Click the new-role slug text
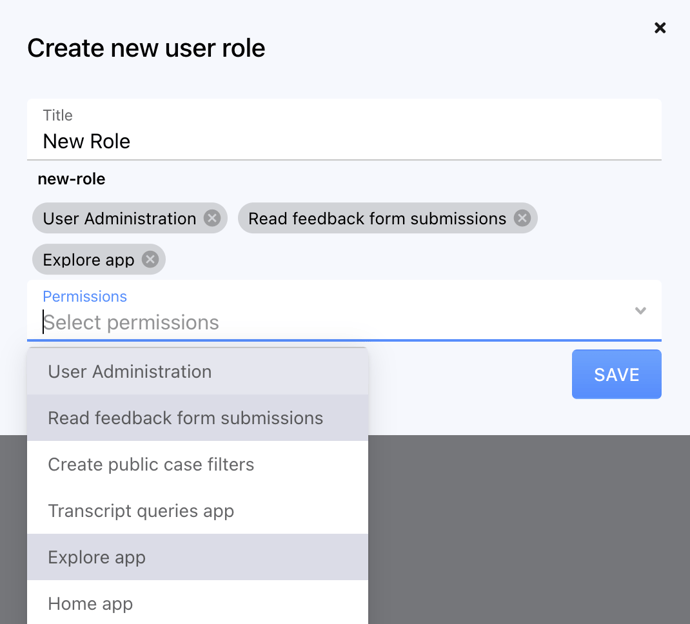Screen dimensions: 690x624 click(71, 179)
